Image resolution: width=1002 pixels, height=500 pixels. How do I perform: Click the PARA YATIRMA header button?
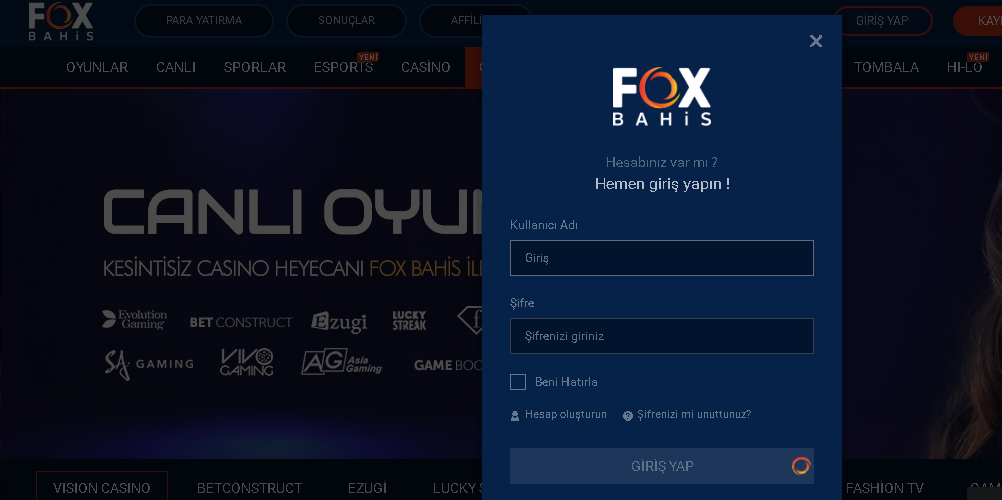204,20
